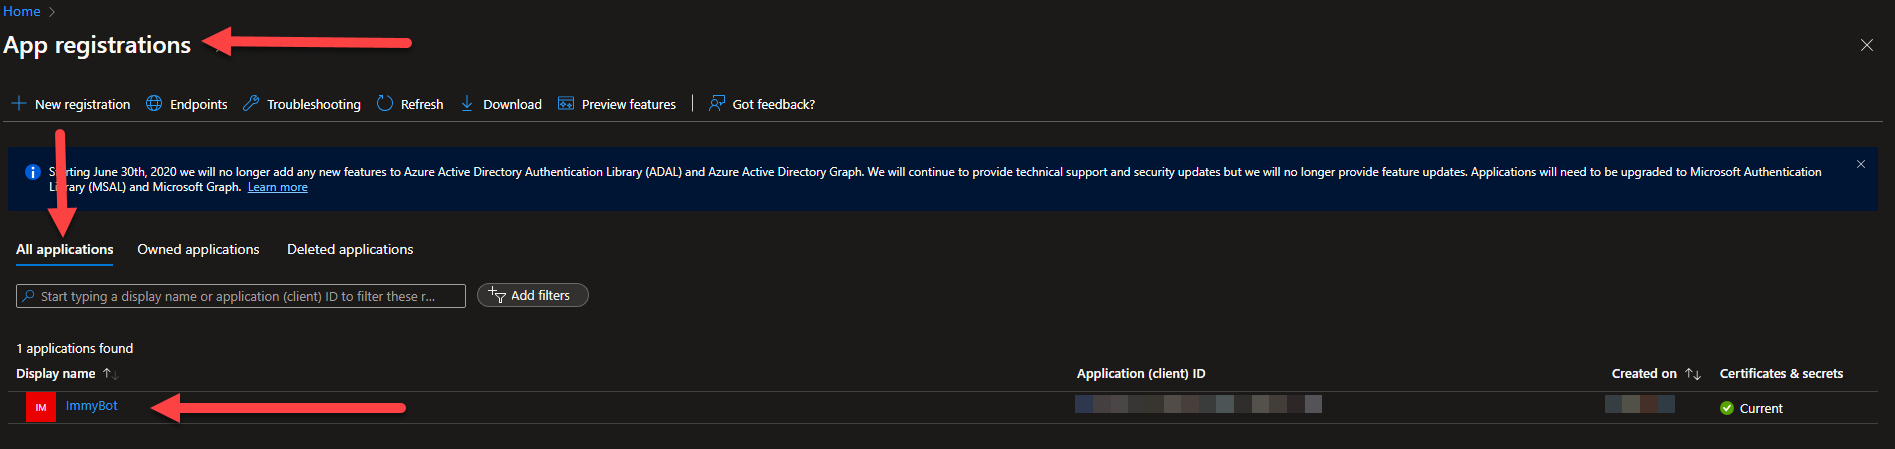Image resolution: width=1895 pixels, height=449 pixels.
Task: Switch to Deleted applications tab
Action: point(350,250)
